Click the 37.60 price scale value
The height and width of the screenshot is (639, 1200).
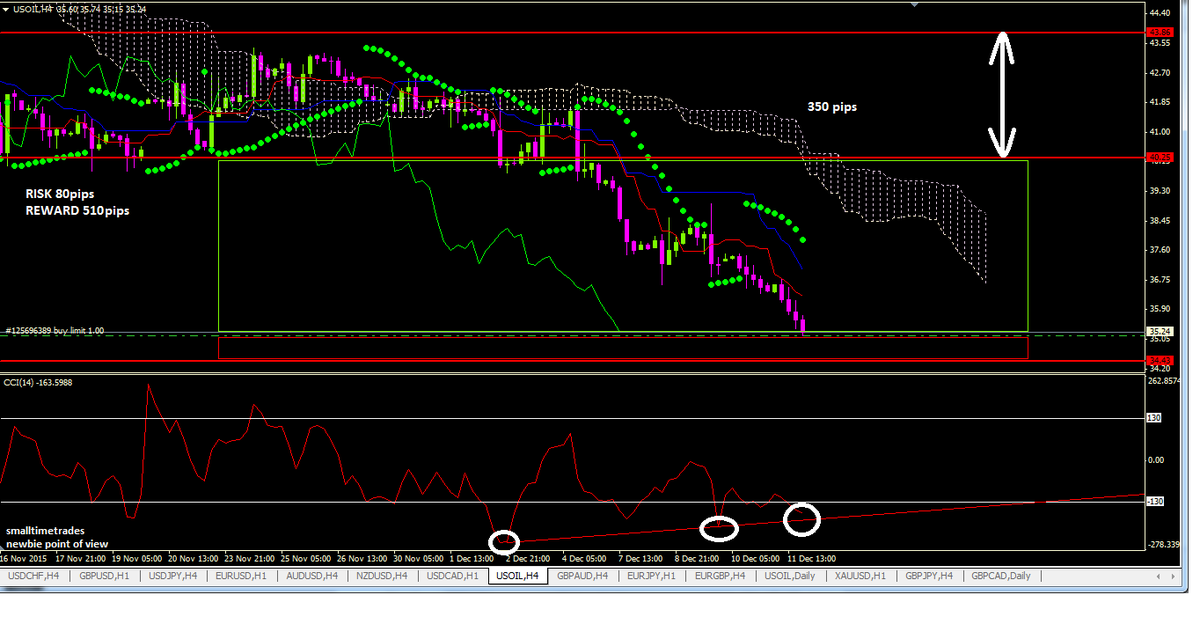[x=1160, y=249]
